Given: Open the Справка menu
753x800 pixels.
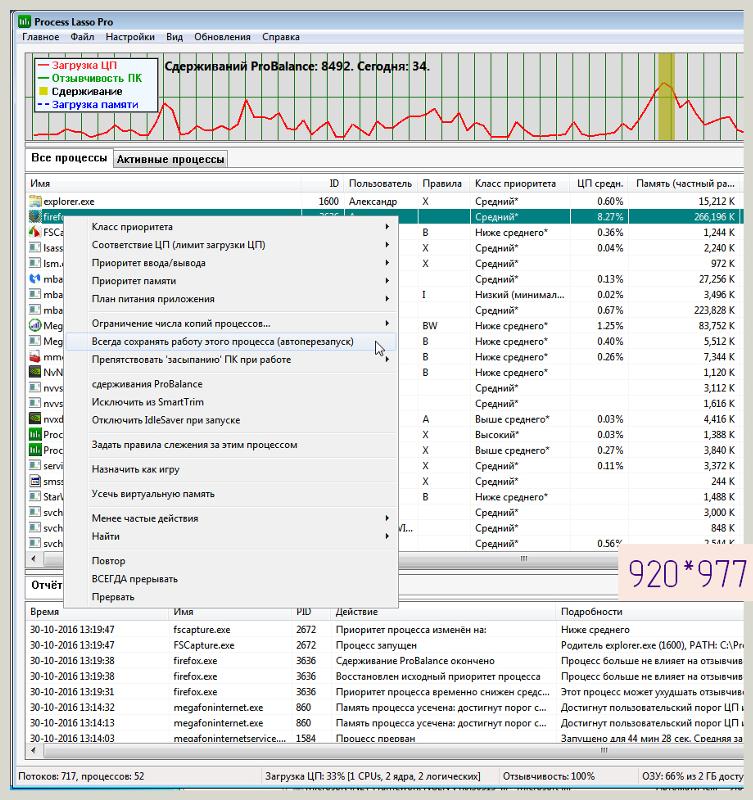Looking at the screenshot, I should (281, 37).
